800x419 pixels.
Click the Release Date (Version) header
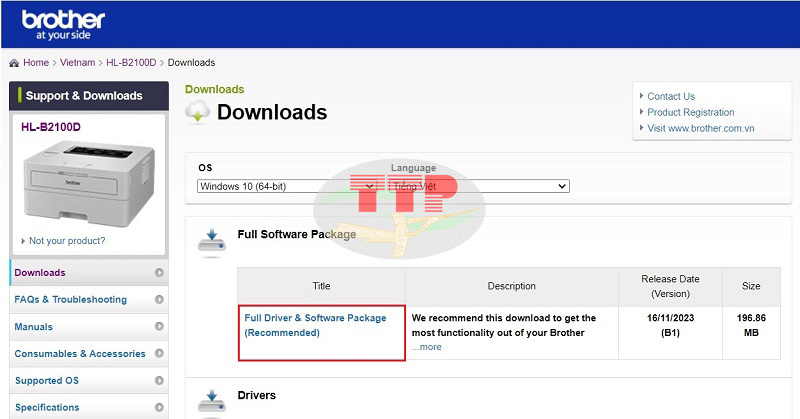(x=670, y=286)
